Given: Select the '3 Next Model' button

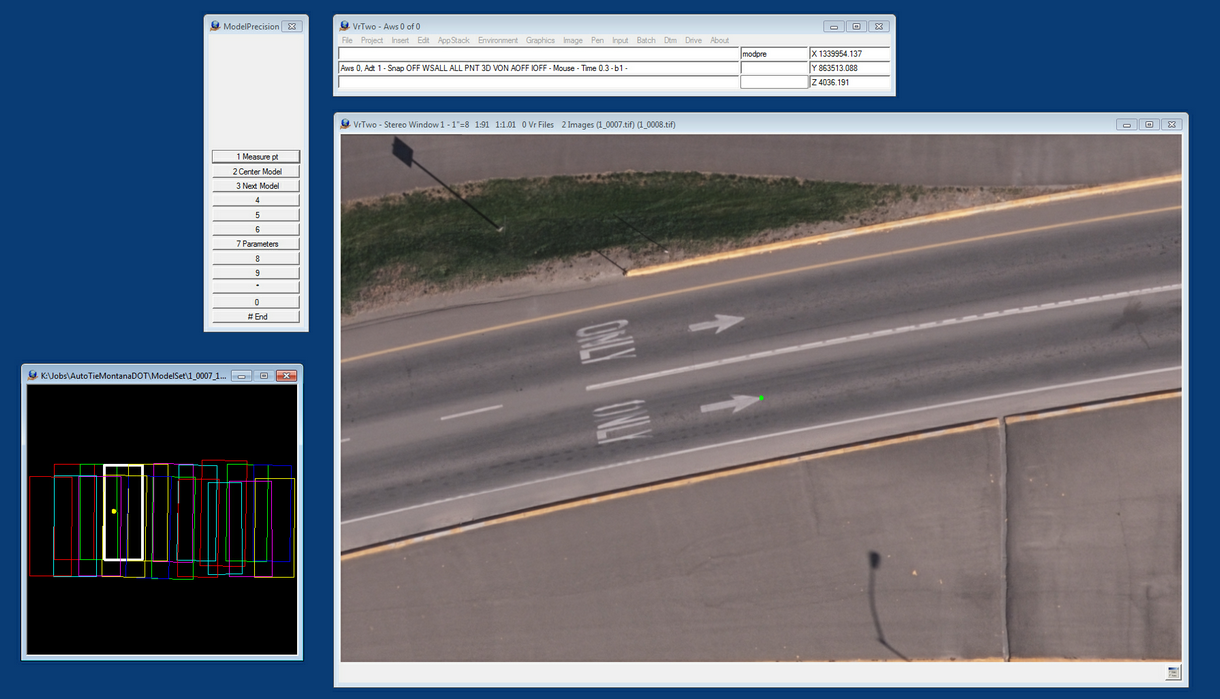Looking at the screenshot, I should pos(256,186).
